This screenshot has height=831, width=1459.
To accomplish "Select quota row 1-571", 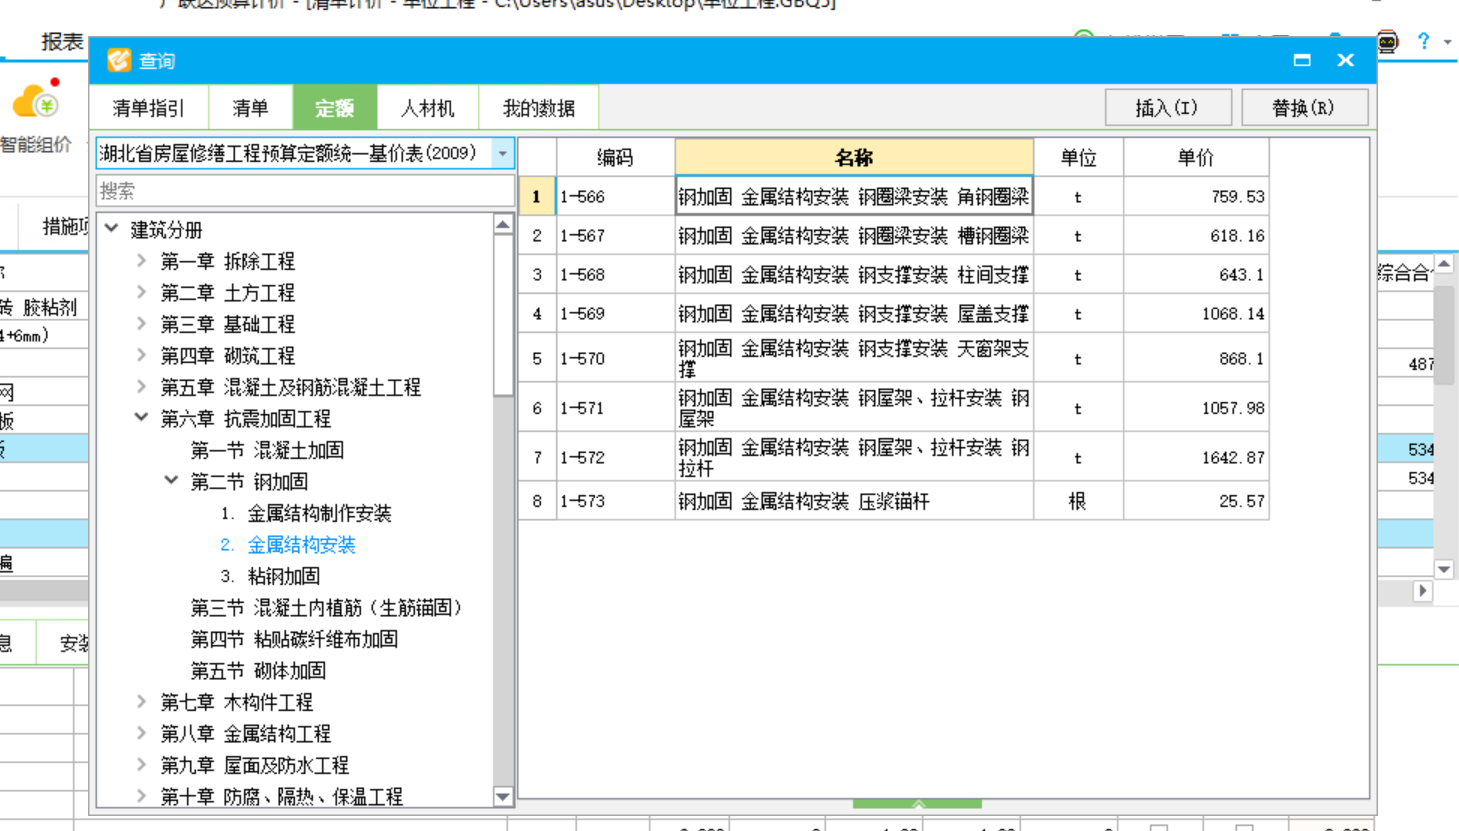I will tap(894, 408).
